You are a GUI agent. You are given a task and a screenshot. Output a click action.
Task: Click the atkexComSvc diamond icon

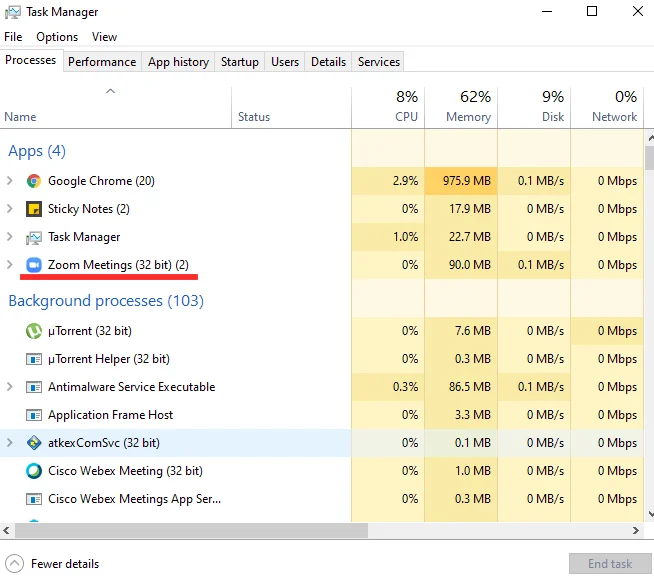click(34, 443)
